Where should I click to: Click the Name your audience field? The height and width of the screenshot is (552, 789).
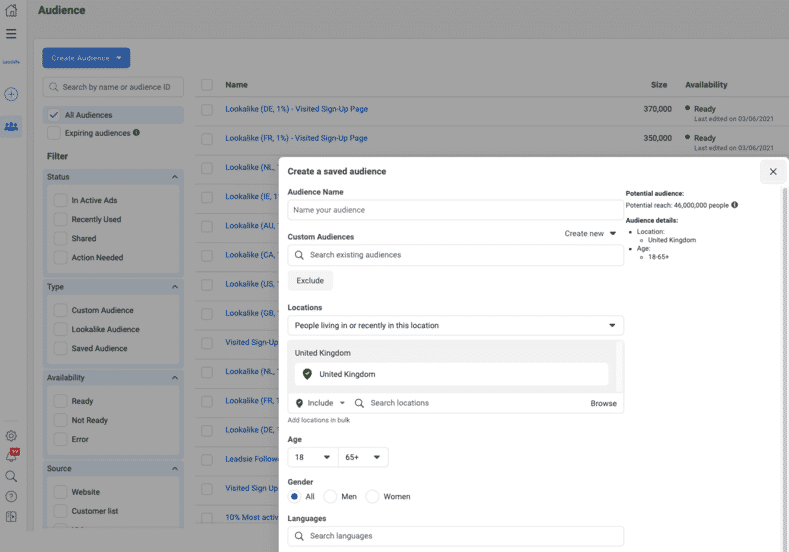click(x=455, y=210)
